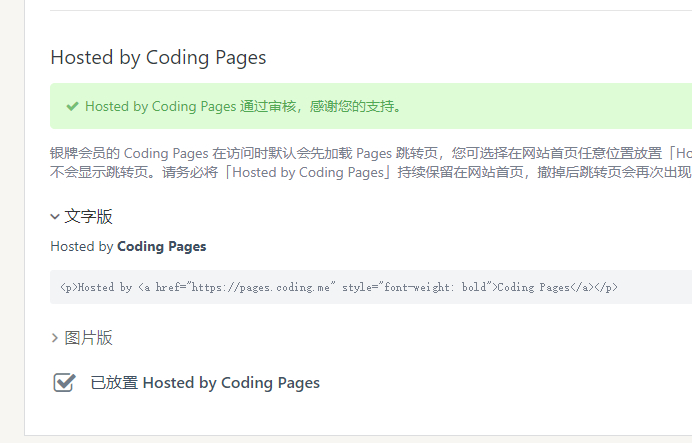Viewport: 692px width, 443px height.
Task: Expand the 图片版 section chevron
Action: point(55,338)
